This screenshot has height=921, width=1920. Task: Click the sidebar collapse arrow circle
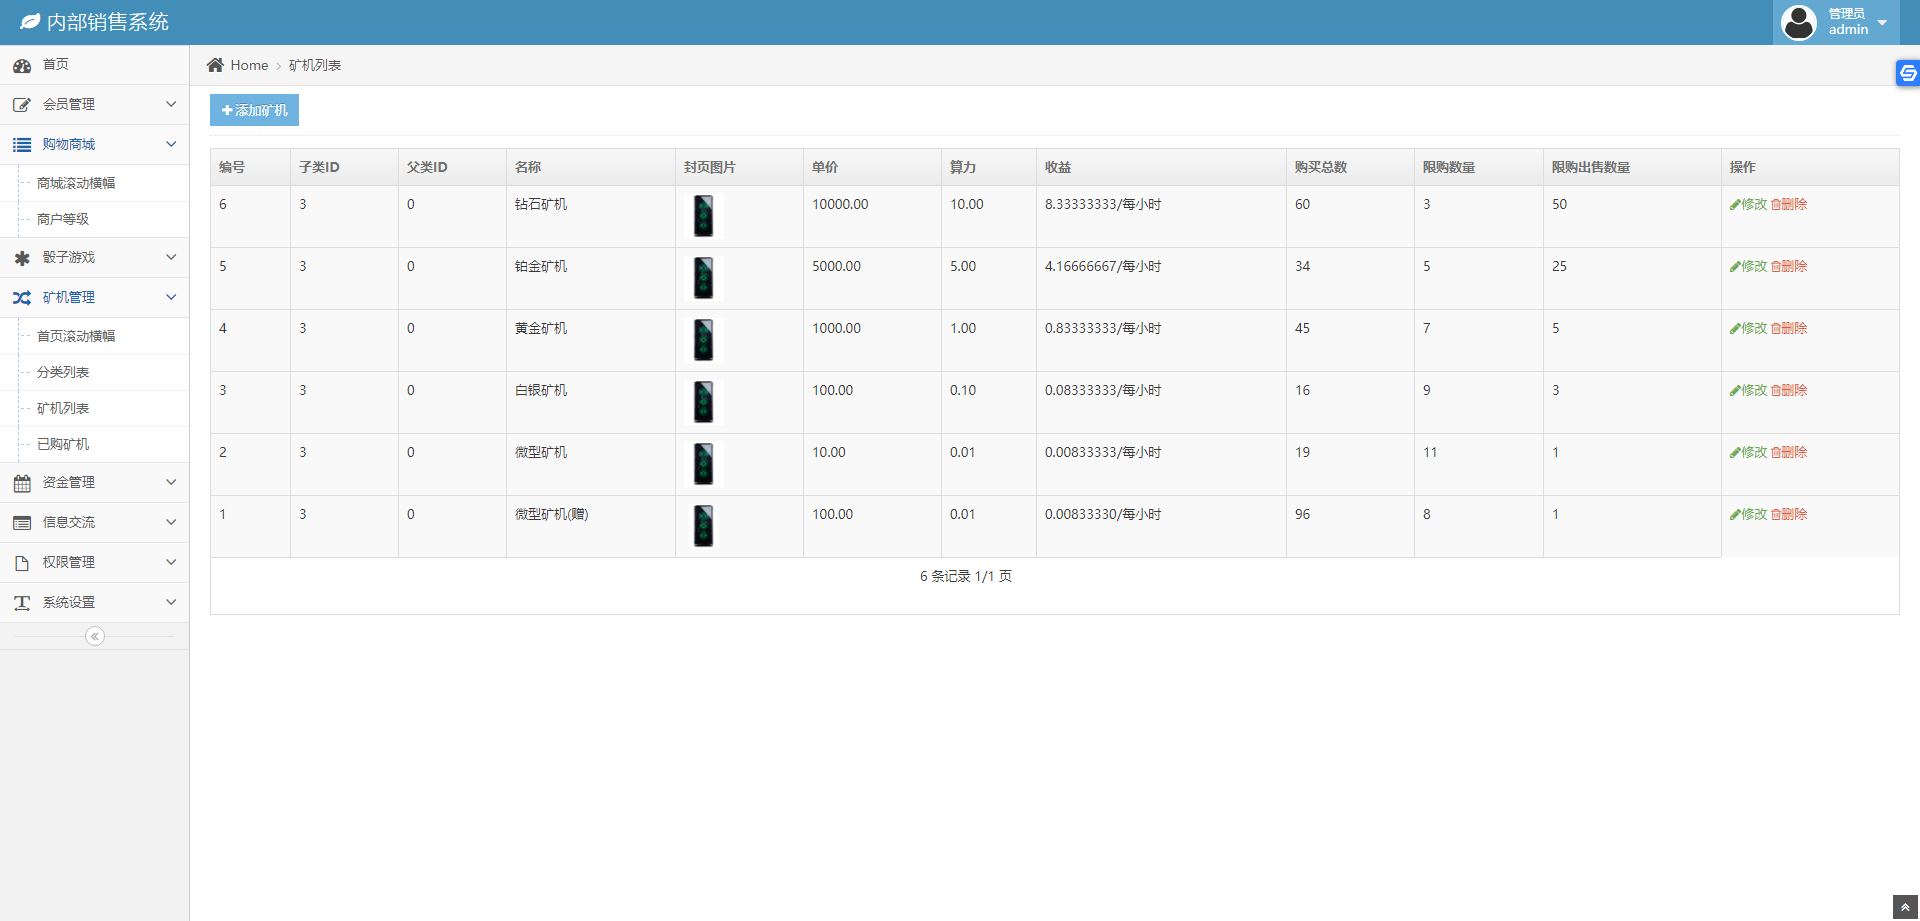[x=95, y=636]
